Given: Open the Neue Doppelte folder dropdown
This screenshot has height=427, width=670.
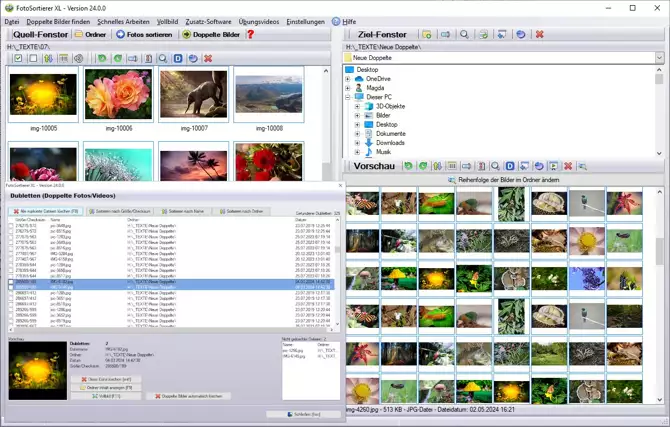Looking at the screenshot, I should tap(658, 58).
